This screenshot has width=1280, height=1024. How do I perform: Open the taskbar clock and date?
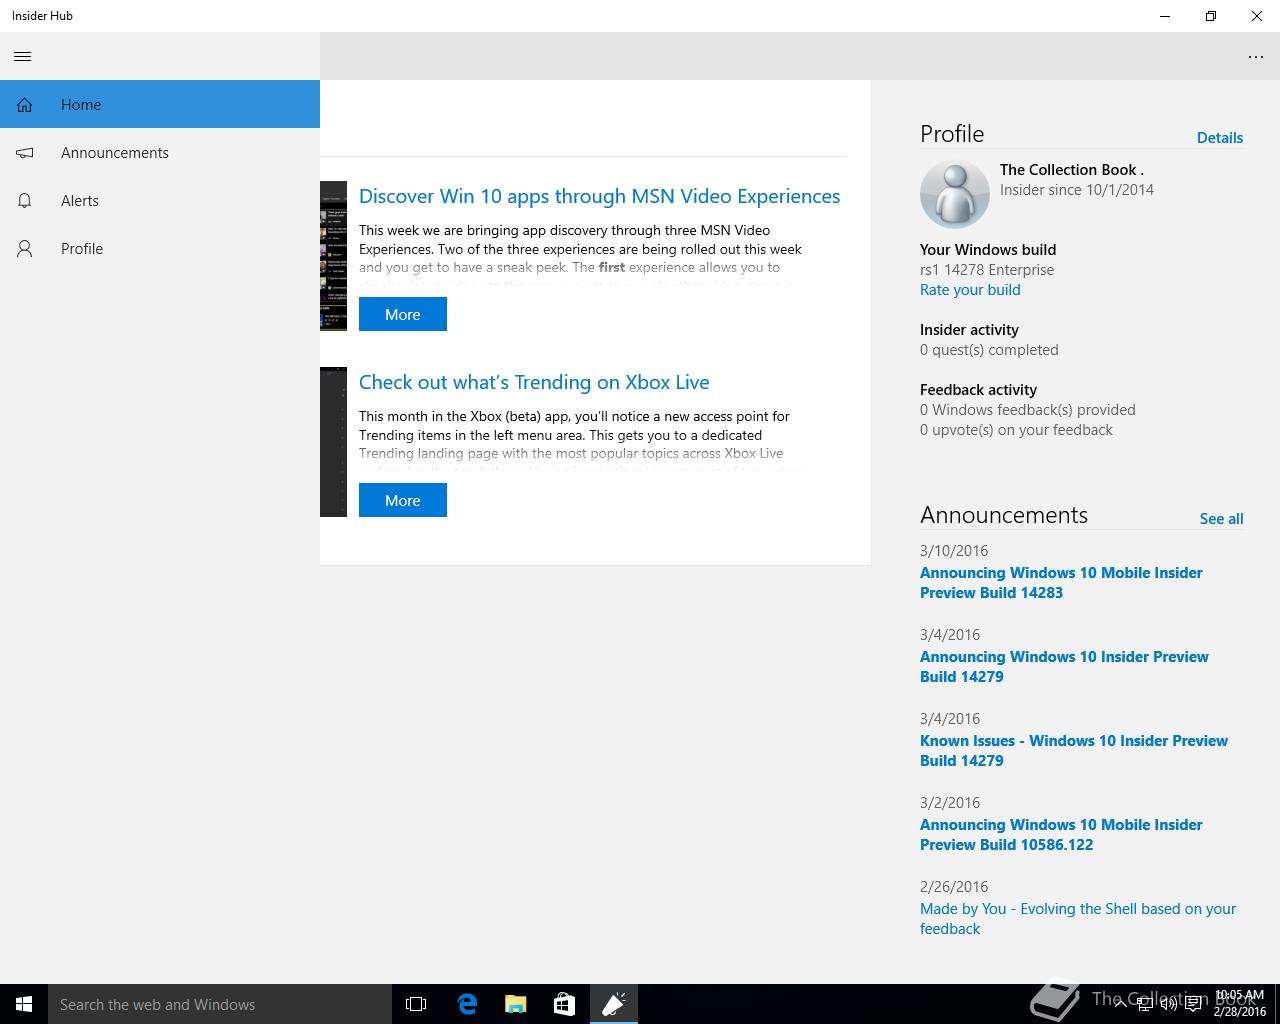(x=1240, y=1004)
